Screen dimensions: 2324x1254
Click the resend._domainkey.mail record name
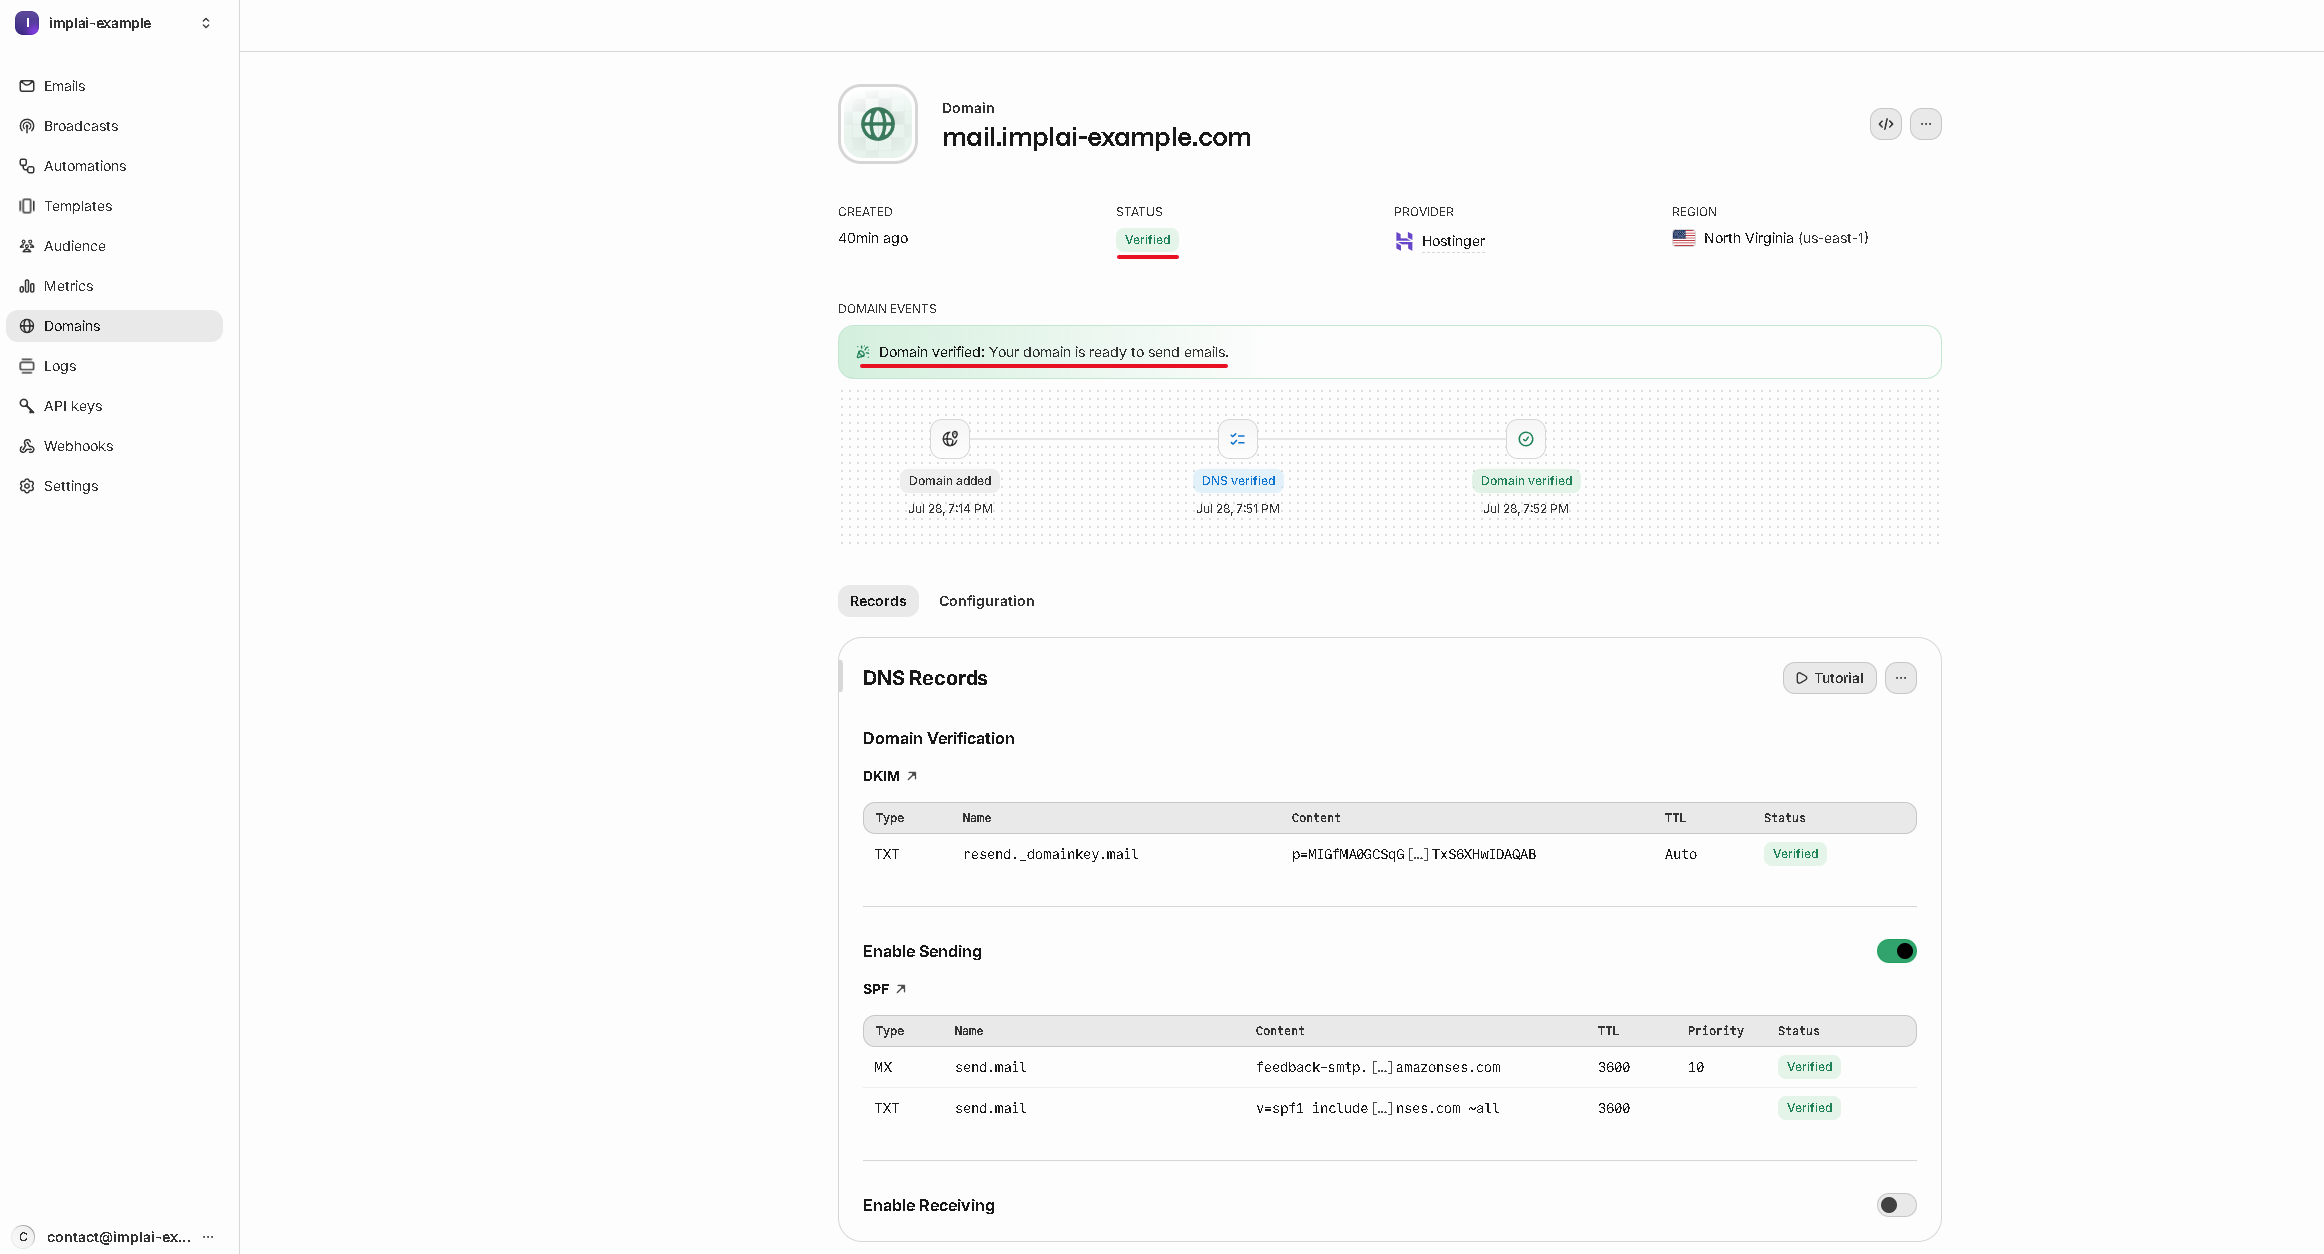point(1050,854)
